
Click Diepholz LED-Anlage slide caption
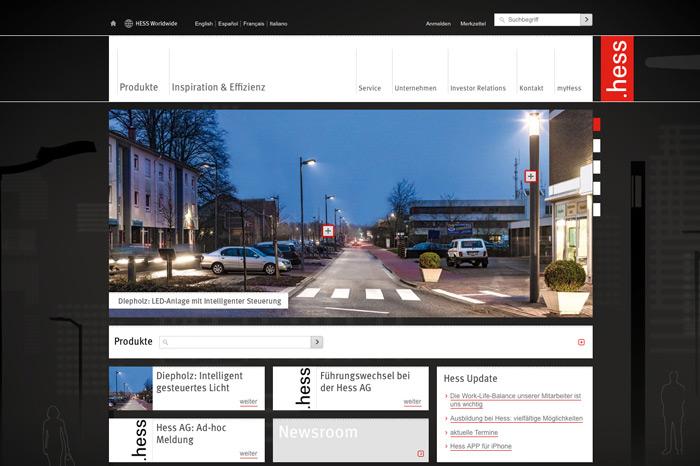coord(199,301)
